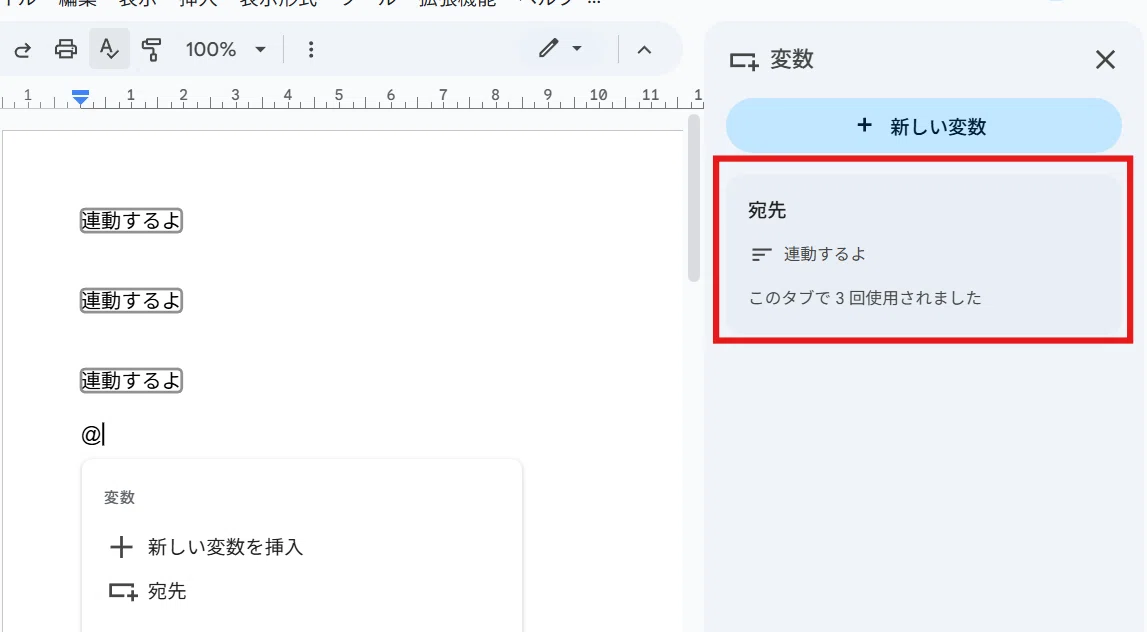1147x632 pixels.
Task: Click the redo arrow icon
Action: tap(23, 50)
